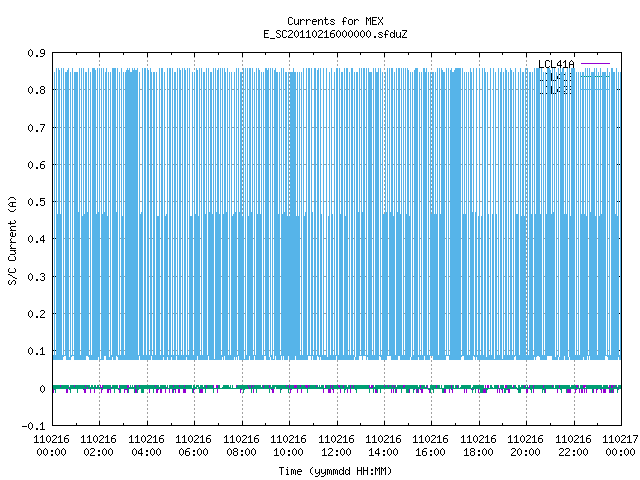Click the "0.9" y-axis tick label

point(36,53)
